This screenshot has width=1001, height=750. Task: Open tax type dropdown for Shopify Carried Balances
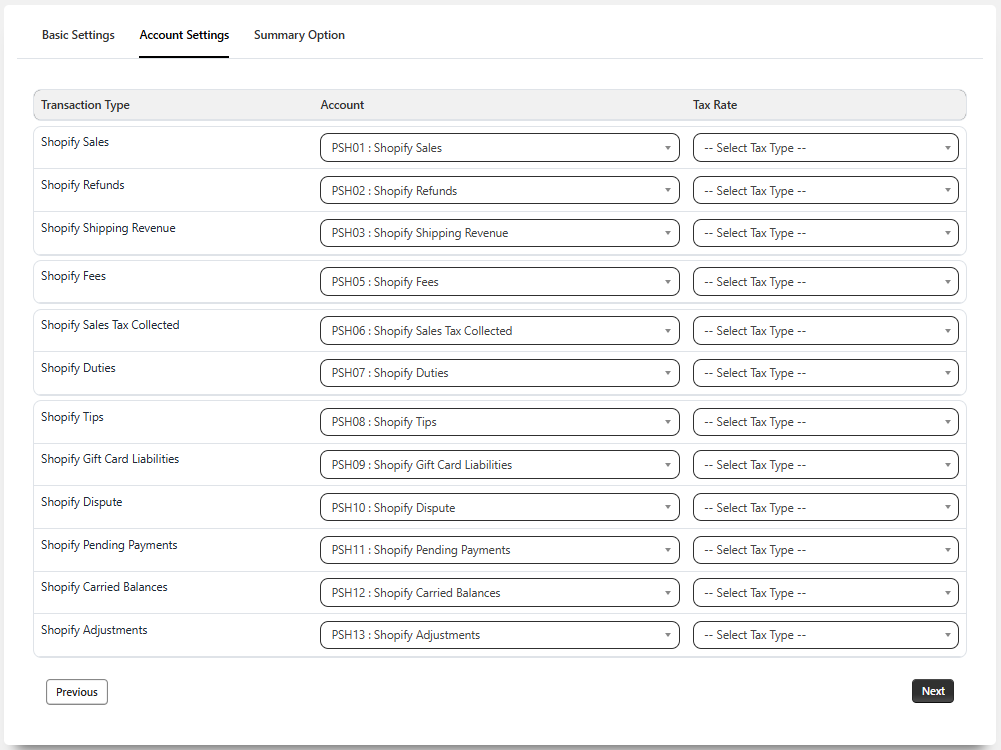click(x=825, y=593)
